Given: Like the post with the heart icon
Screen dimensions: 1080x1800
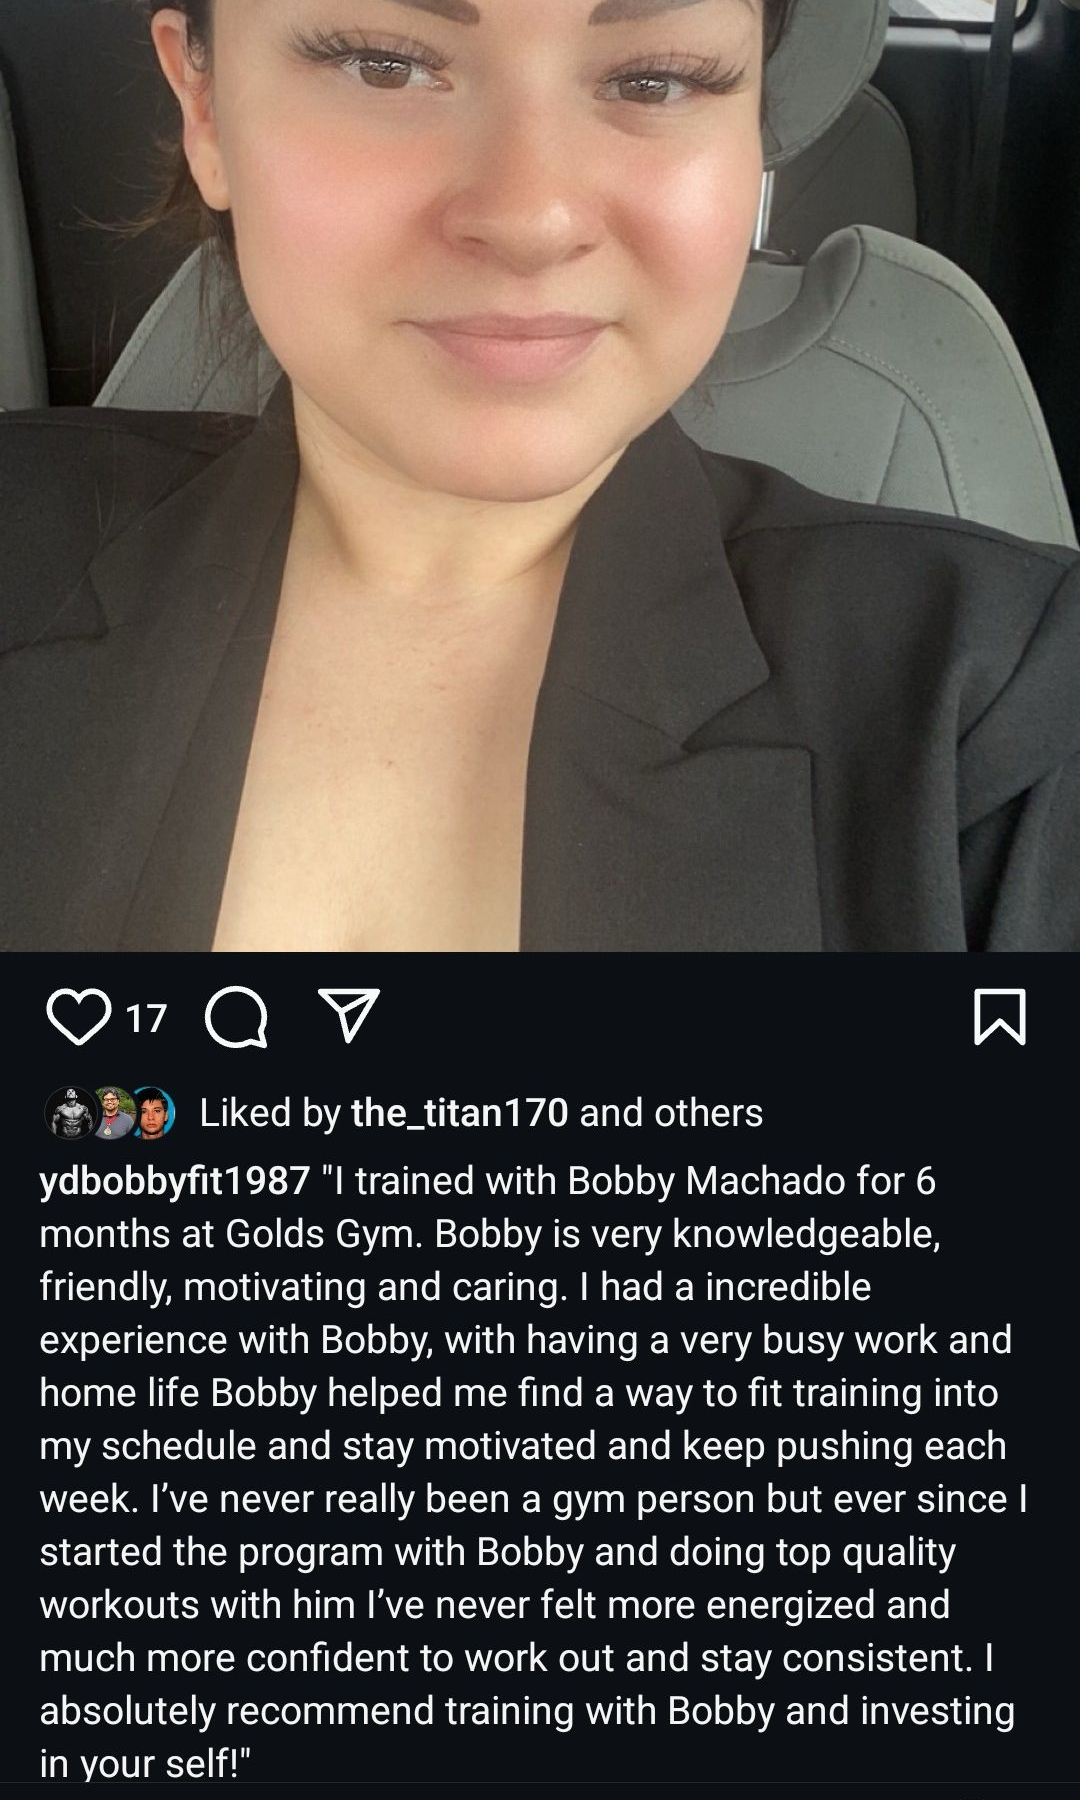Looking at the screenshot, I should tap(78, 1017).
